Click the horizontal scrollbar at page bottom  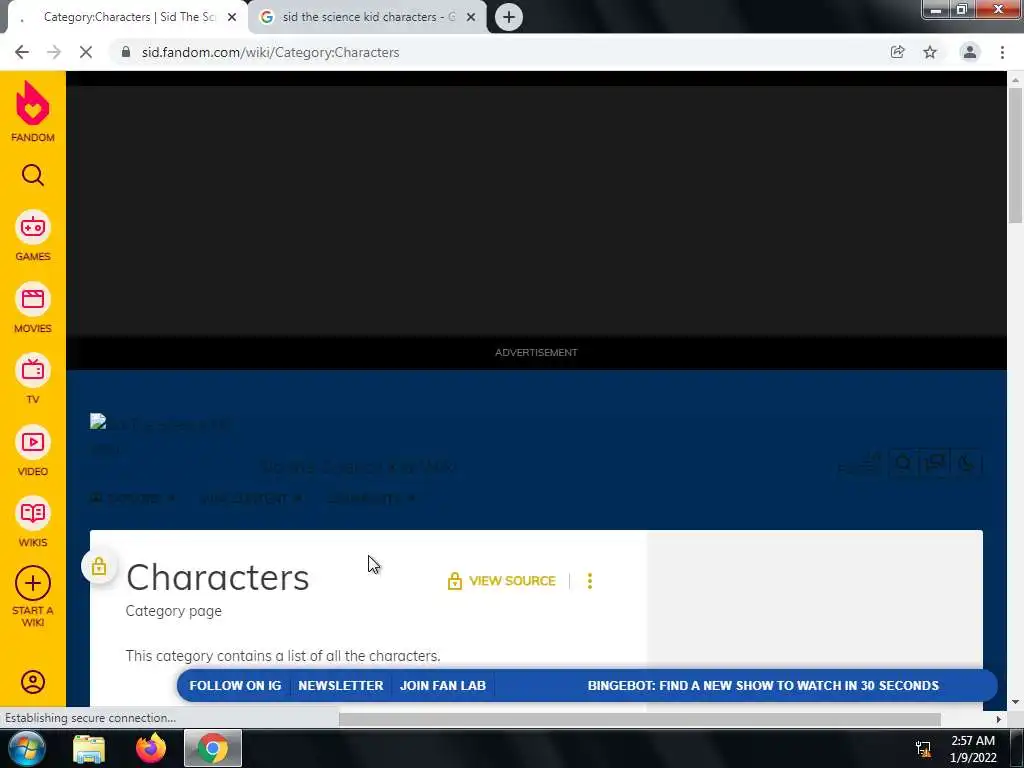[640, 719]
